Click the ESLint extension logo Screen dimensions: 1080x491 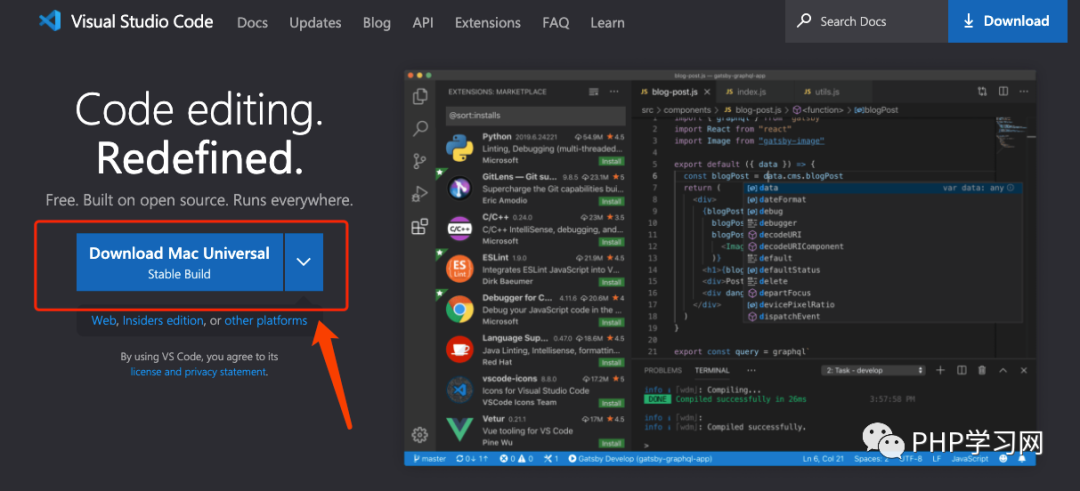click(x=459, y=269)
